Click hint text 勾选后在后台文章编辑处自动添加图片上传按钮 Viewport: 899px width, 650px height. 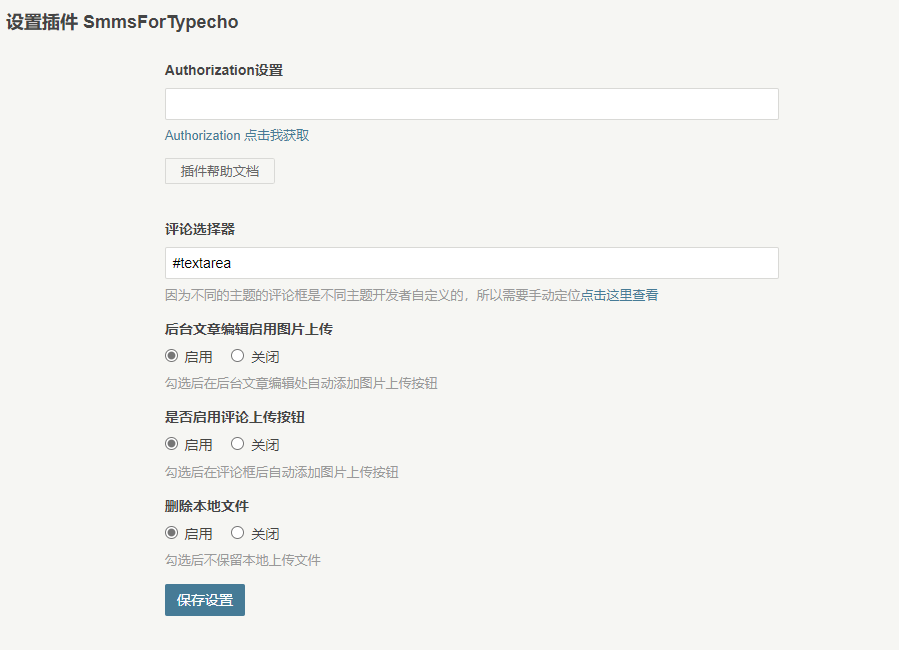click(x=301, y=383)
